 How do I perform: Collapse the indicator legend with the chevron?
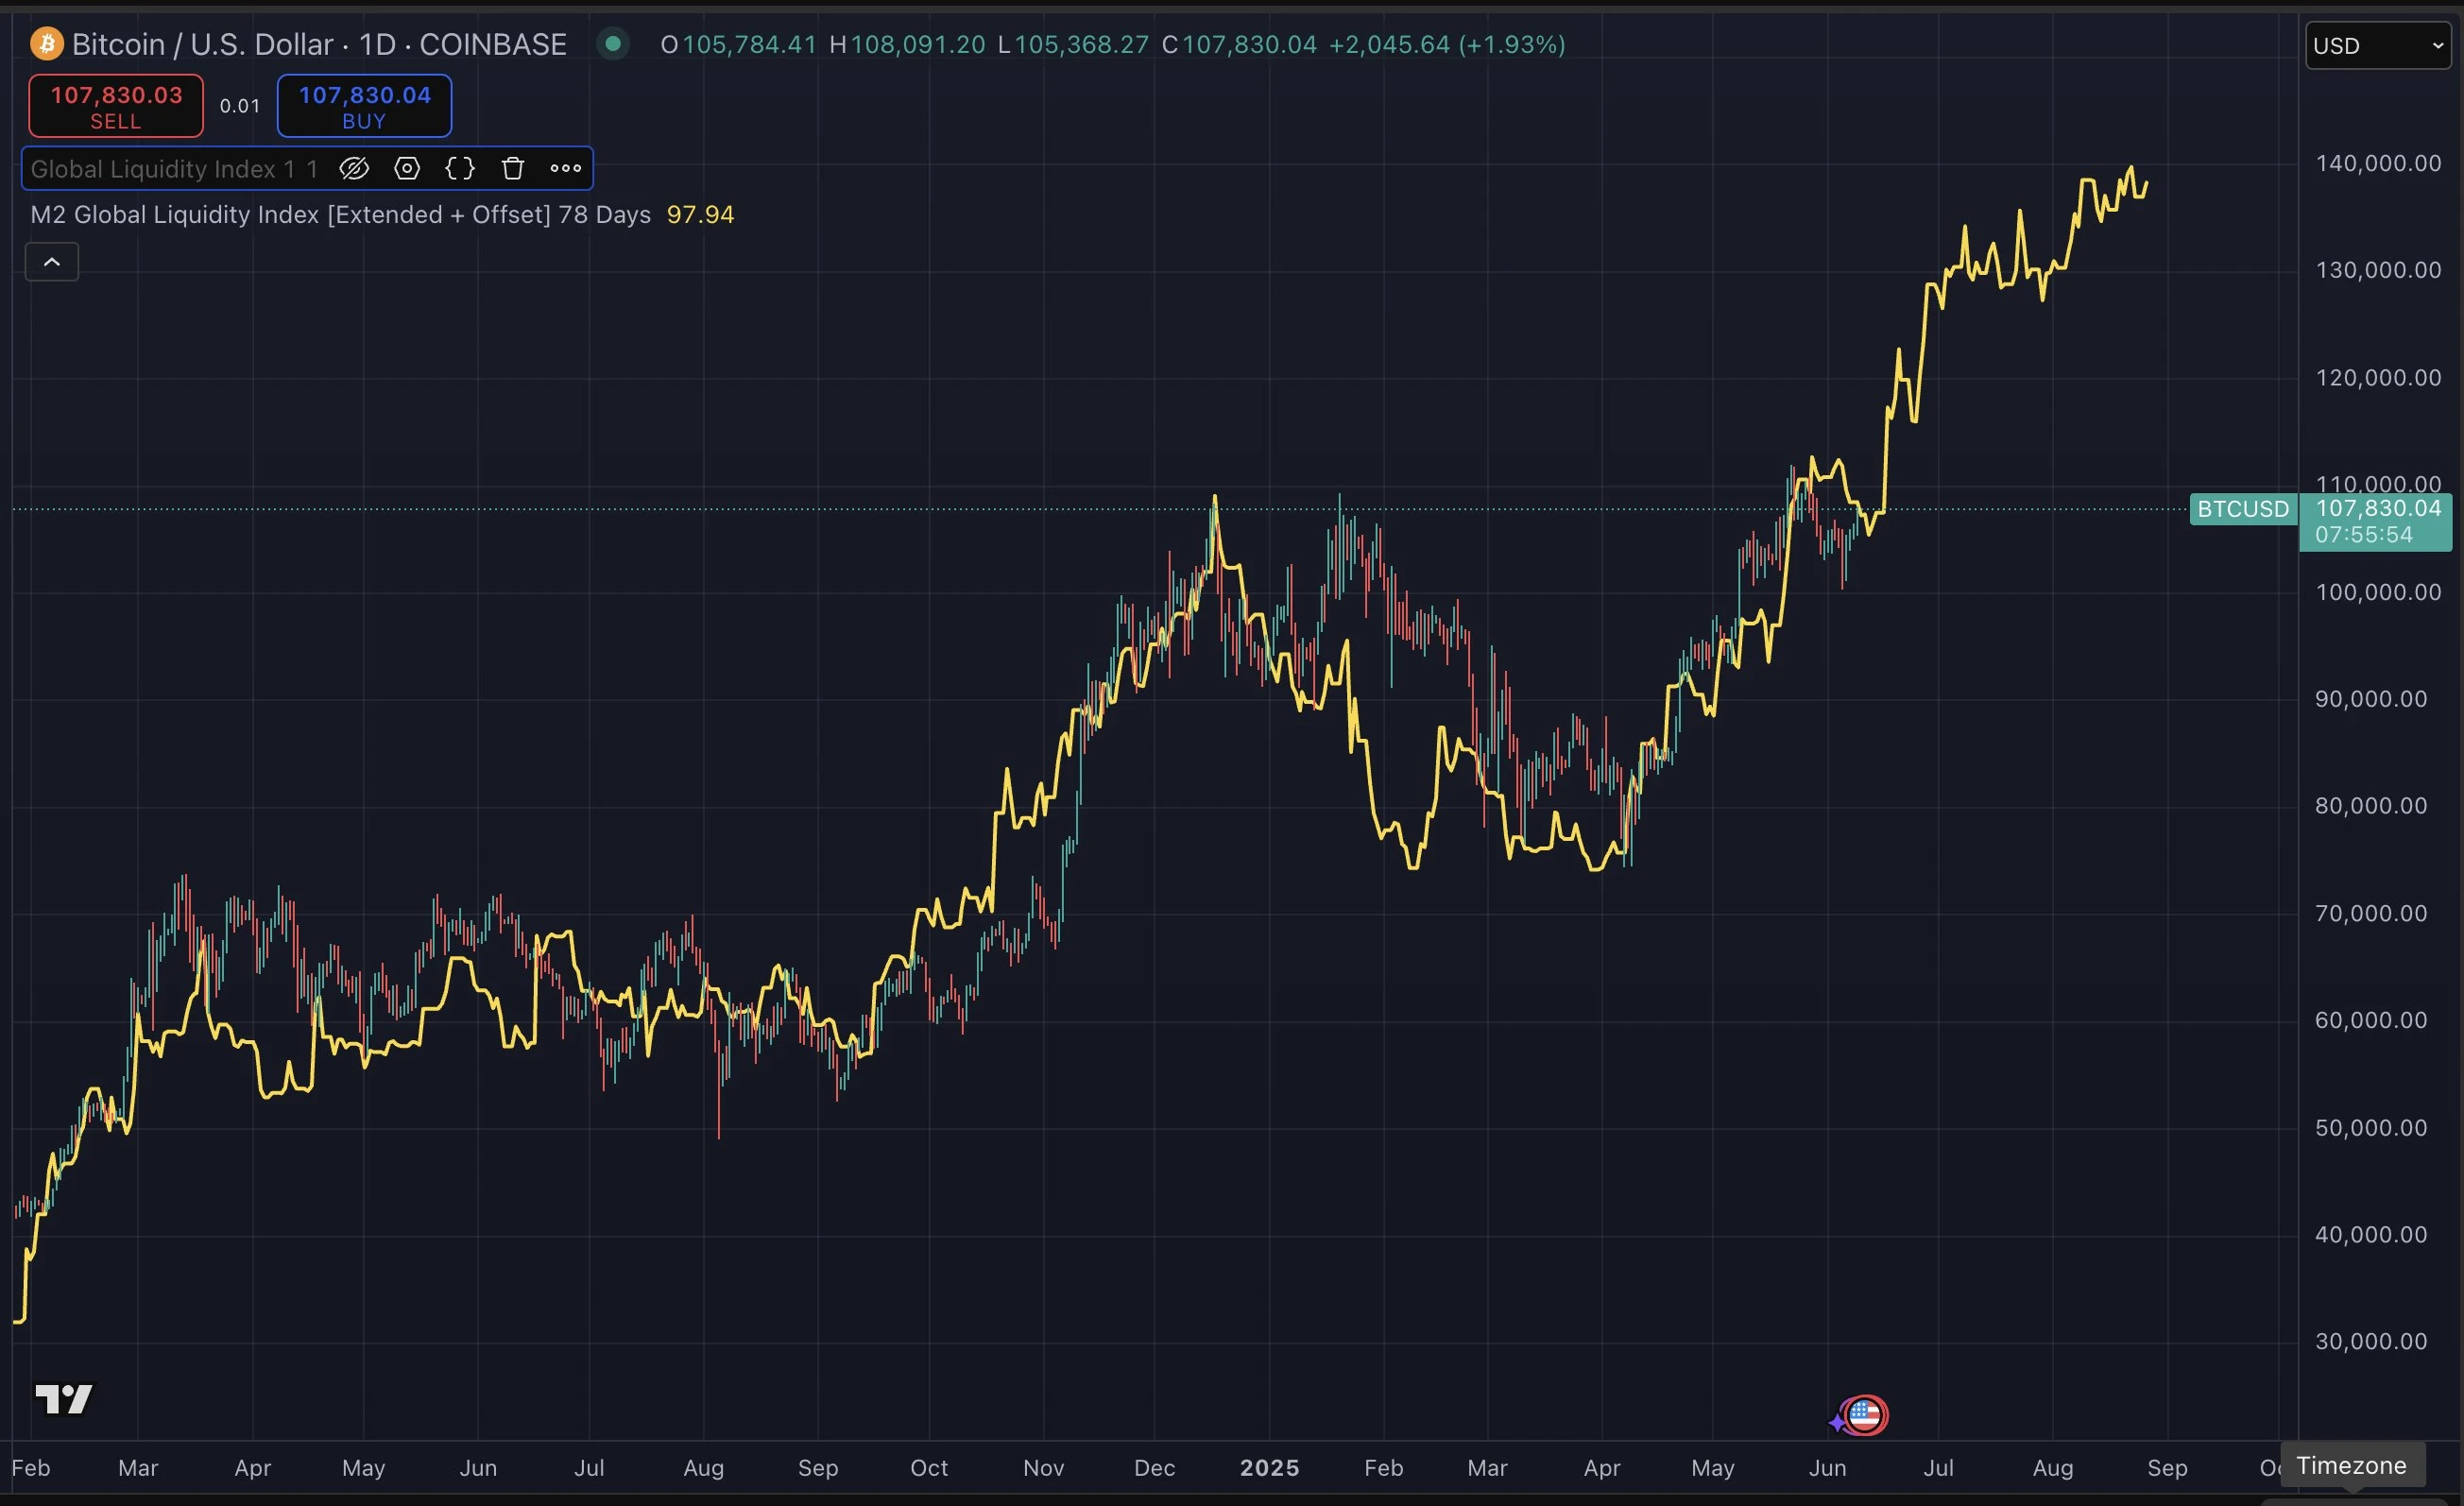point(51,261)
